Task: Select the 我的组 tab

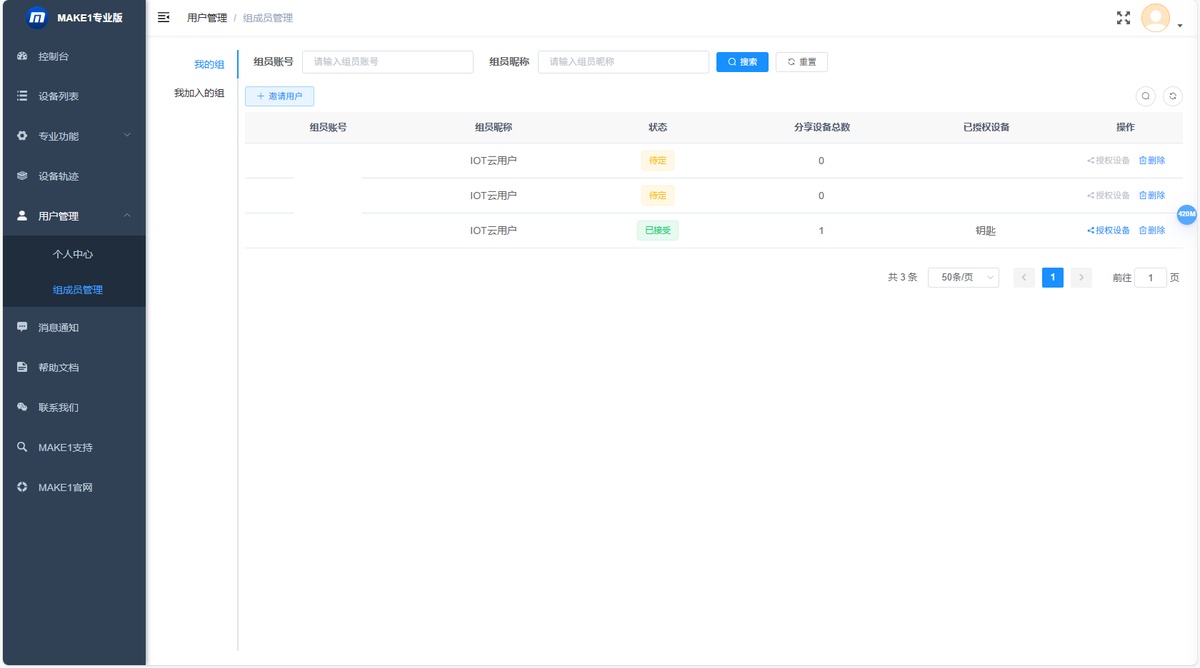Action: (x=209, y=65)
